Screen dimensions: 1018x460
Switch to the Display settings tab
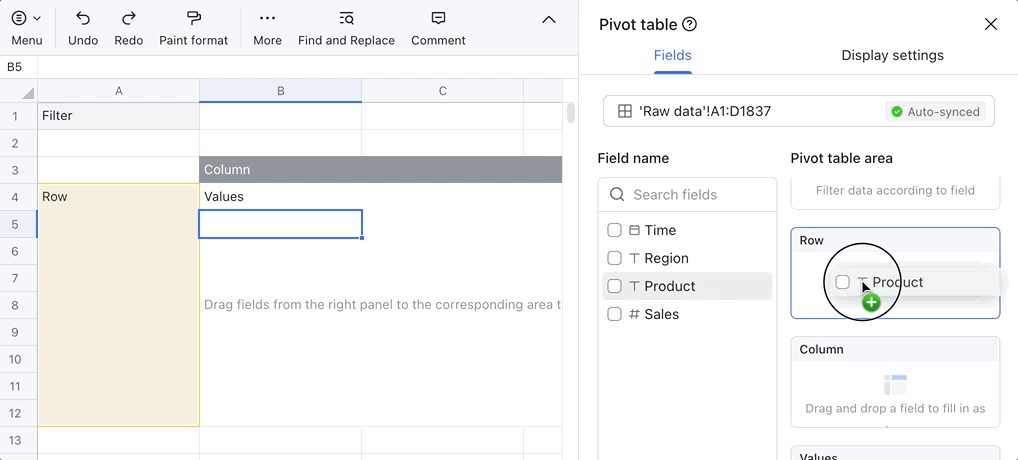892,56
